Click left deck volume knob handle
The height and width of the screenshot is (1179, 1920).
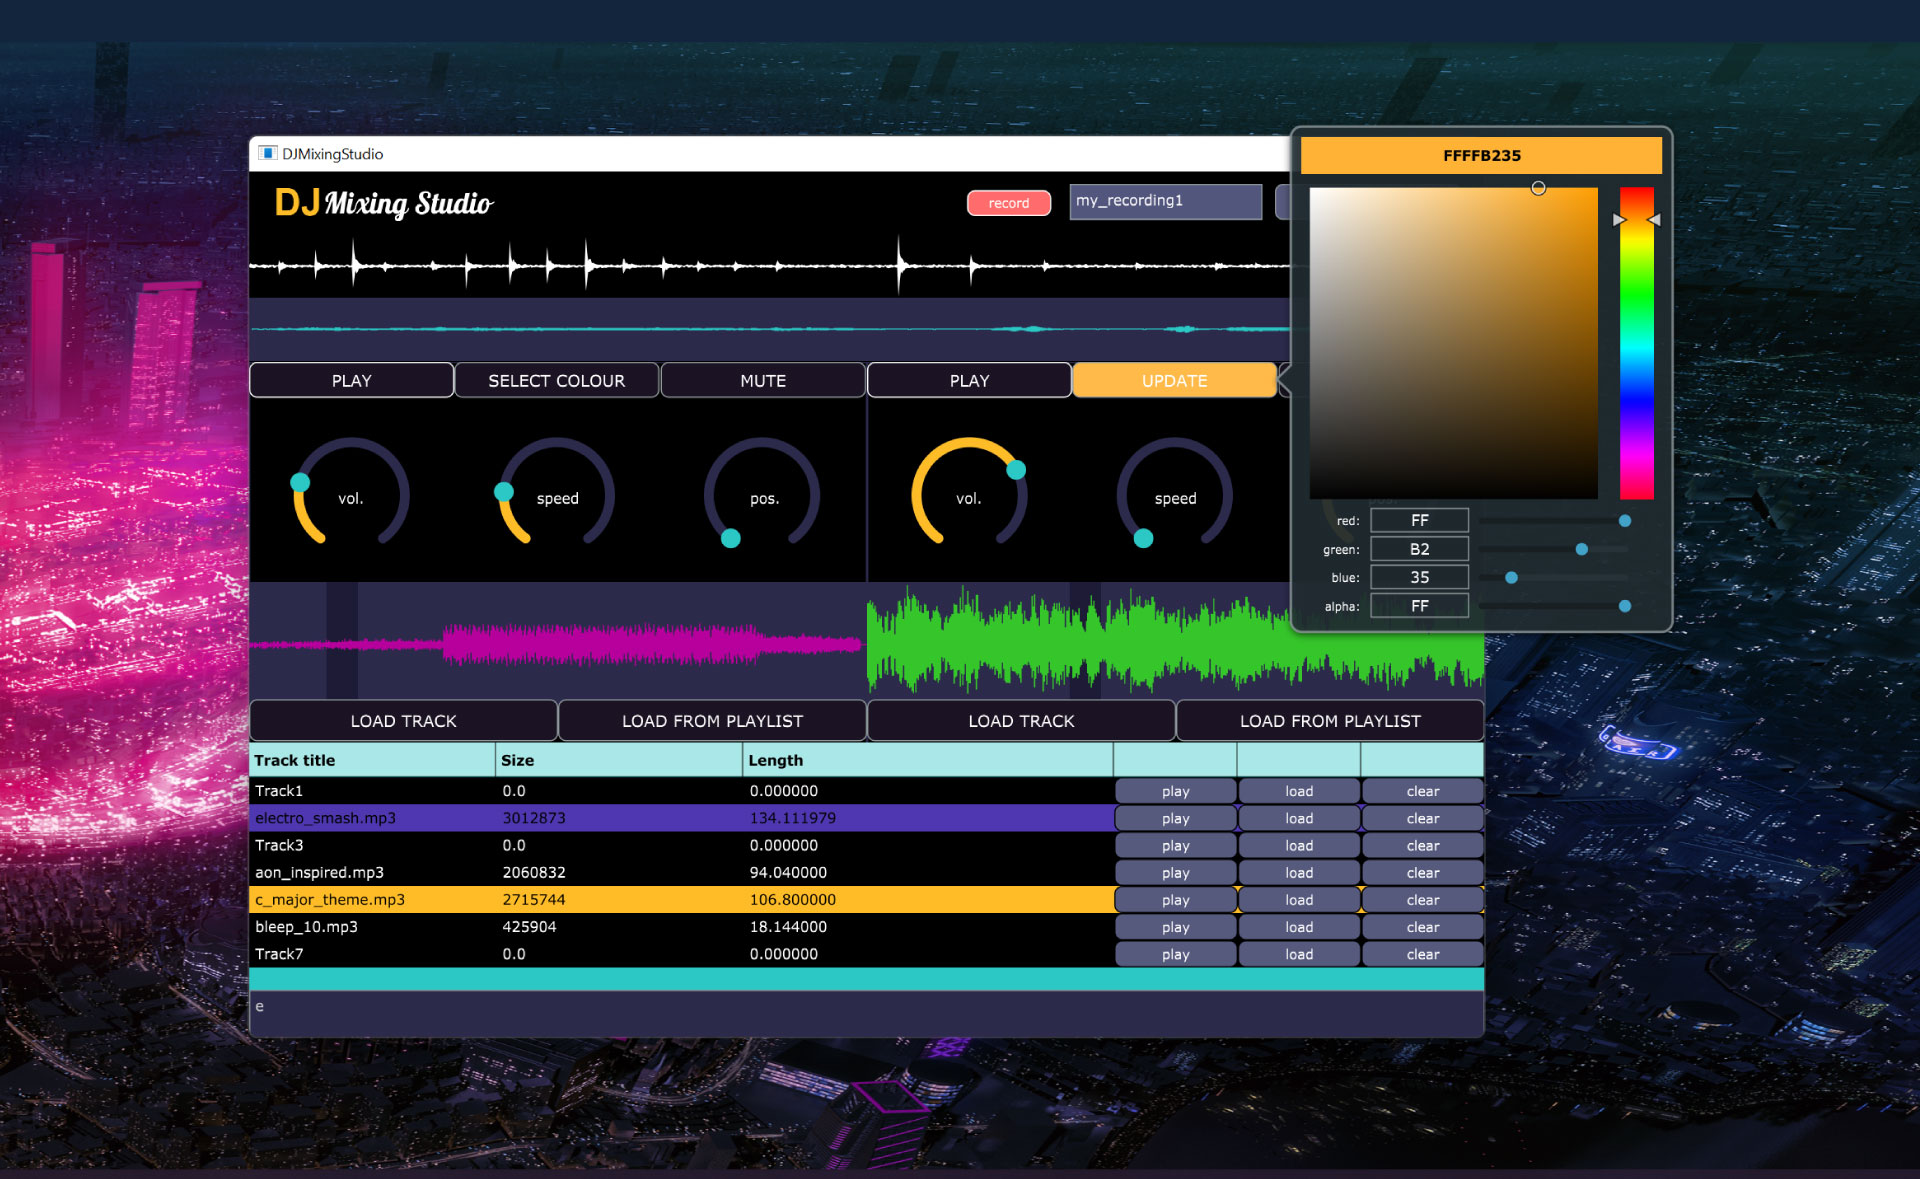pyautogui.click(x=300, y=482)
